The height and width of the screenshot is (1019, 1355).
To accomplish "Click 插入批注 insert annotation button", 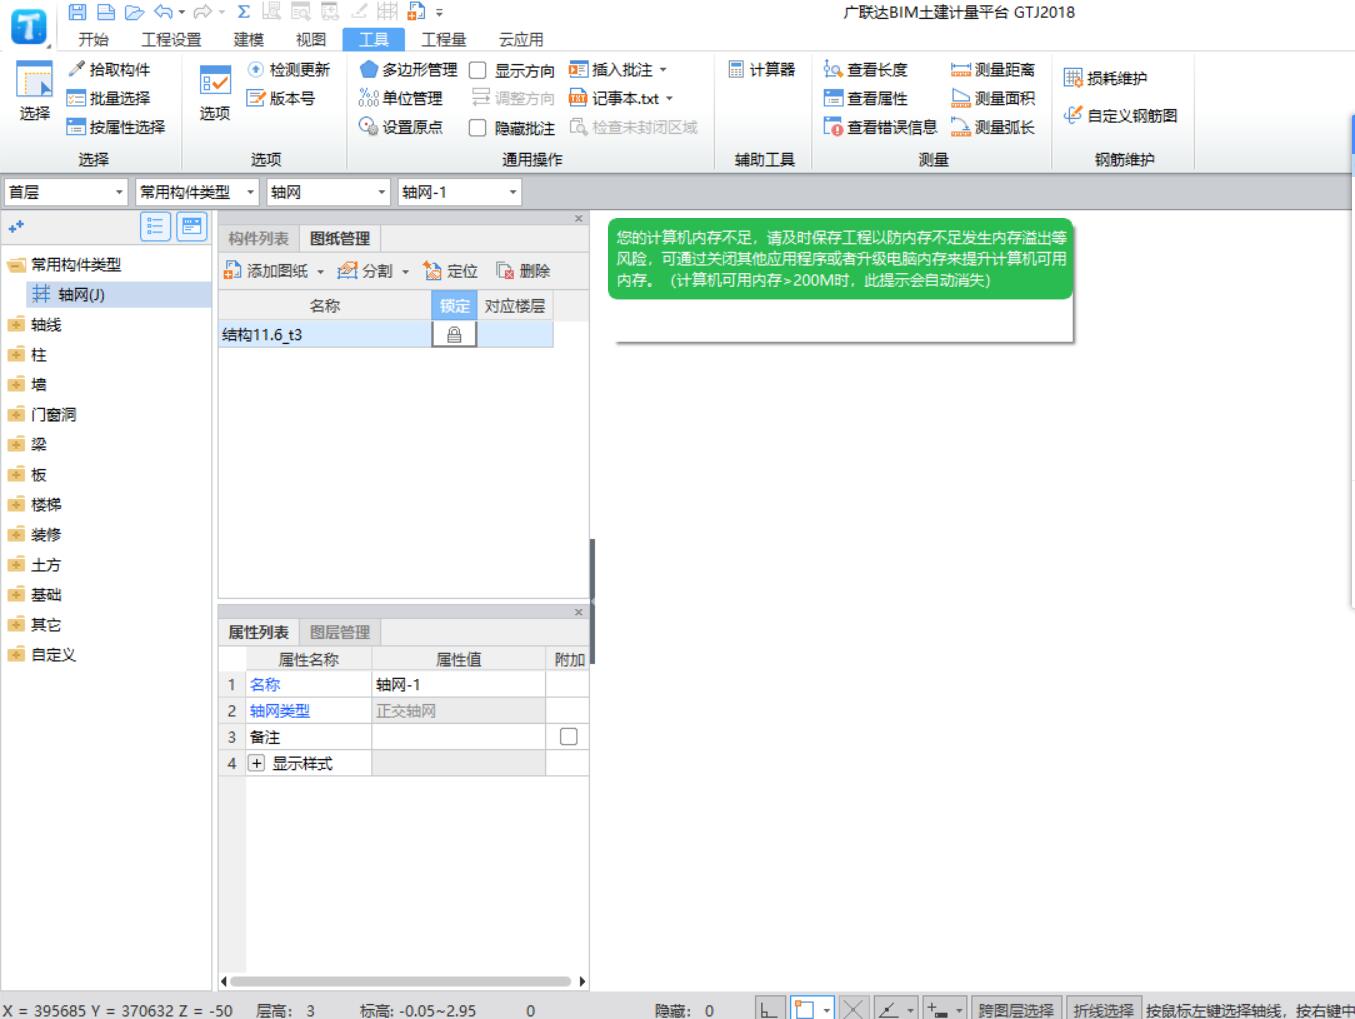I will pos(619,70).
